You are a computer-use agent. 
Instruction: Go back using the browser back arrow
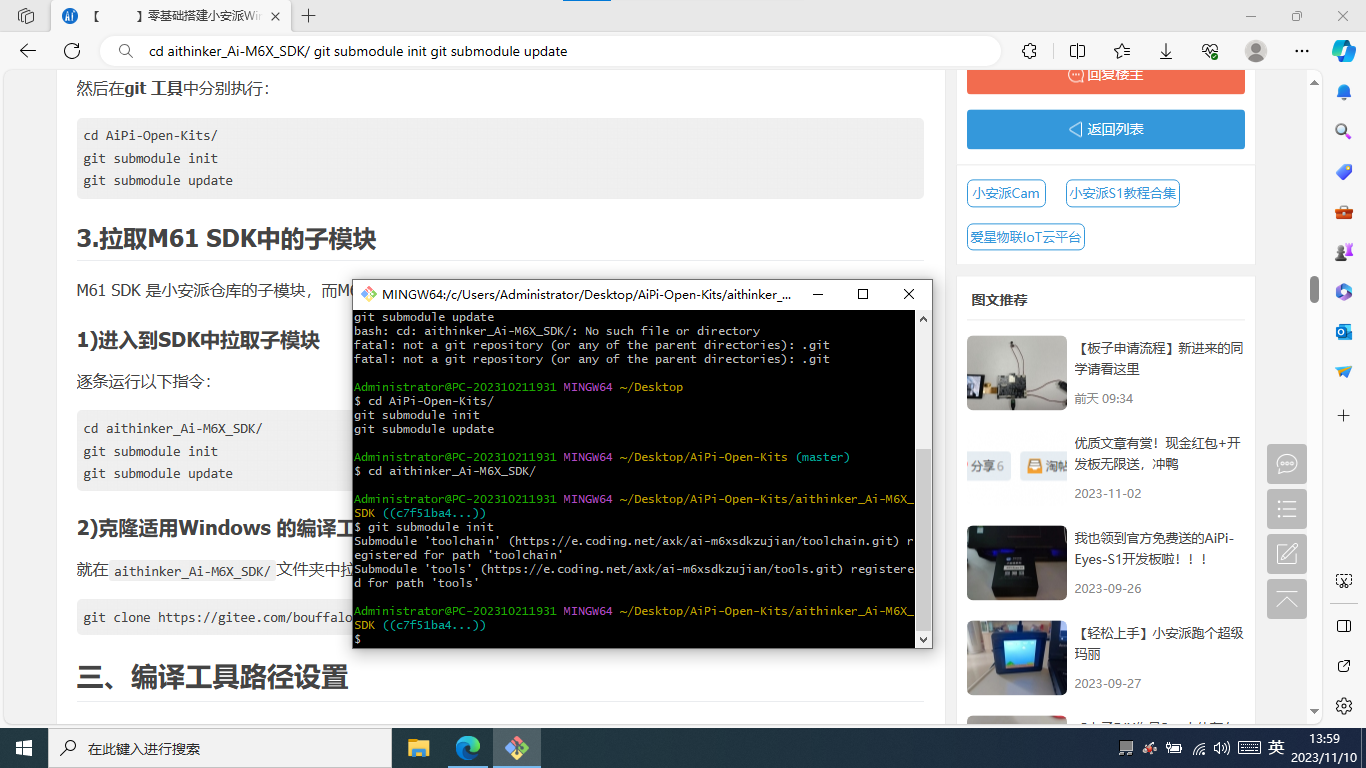[x=28, y=51]
